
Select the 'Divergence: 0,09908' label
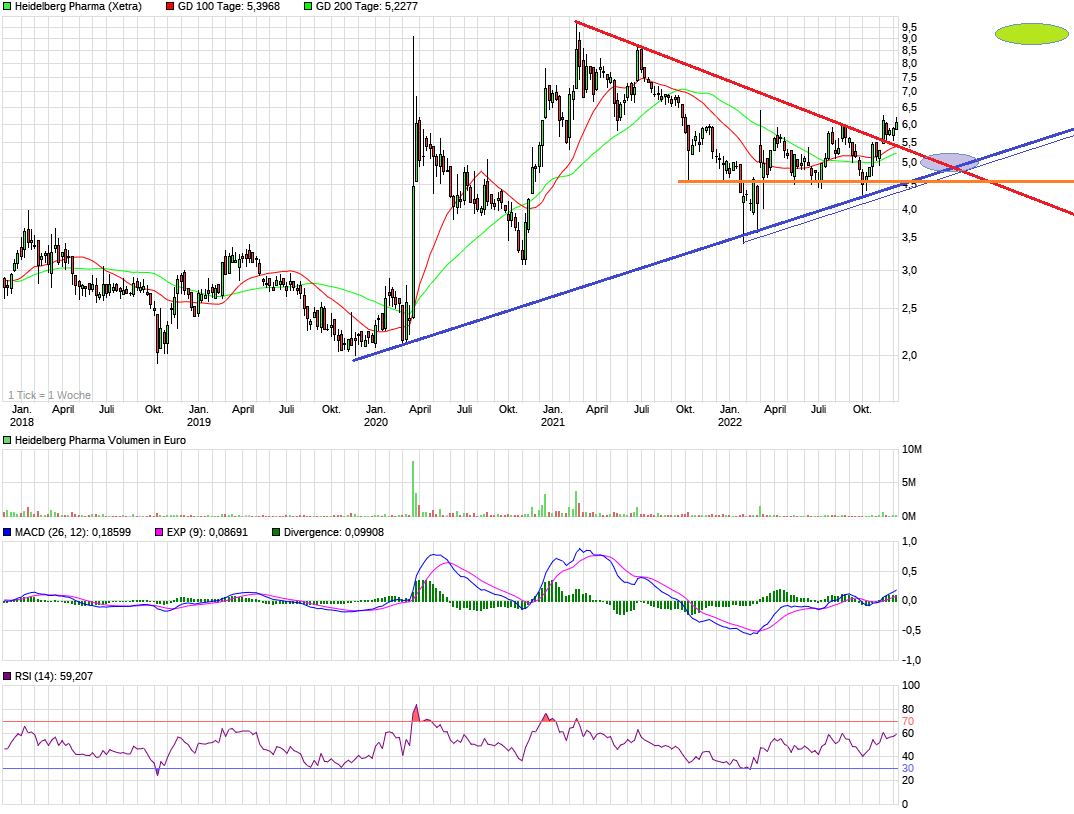[334, 532]
